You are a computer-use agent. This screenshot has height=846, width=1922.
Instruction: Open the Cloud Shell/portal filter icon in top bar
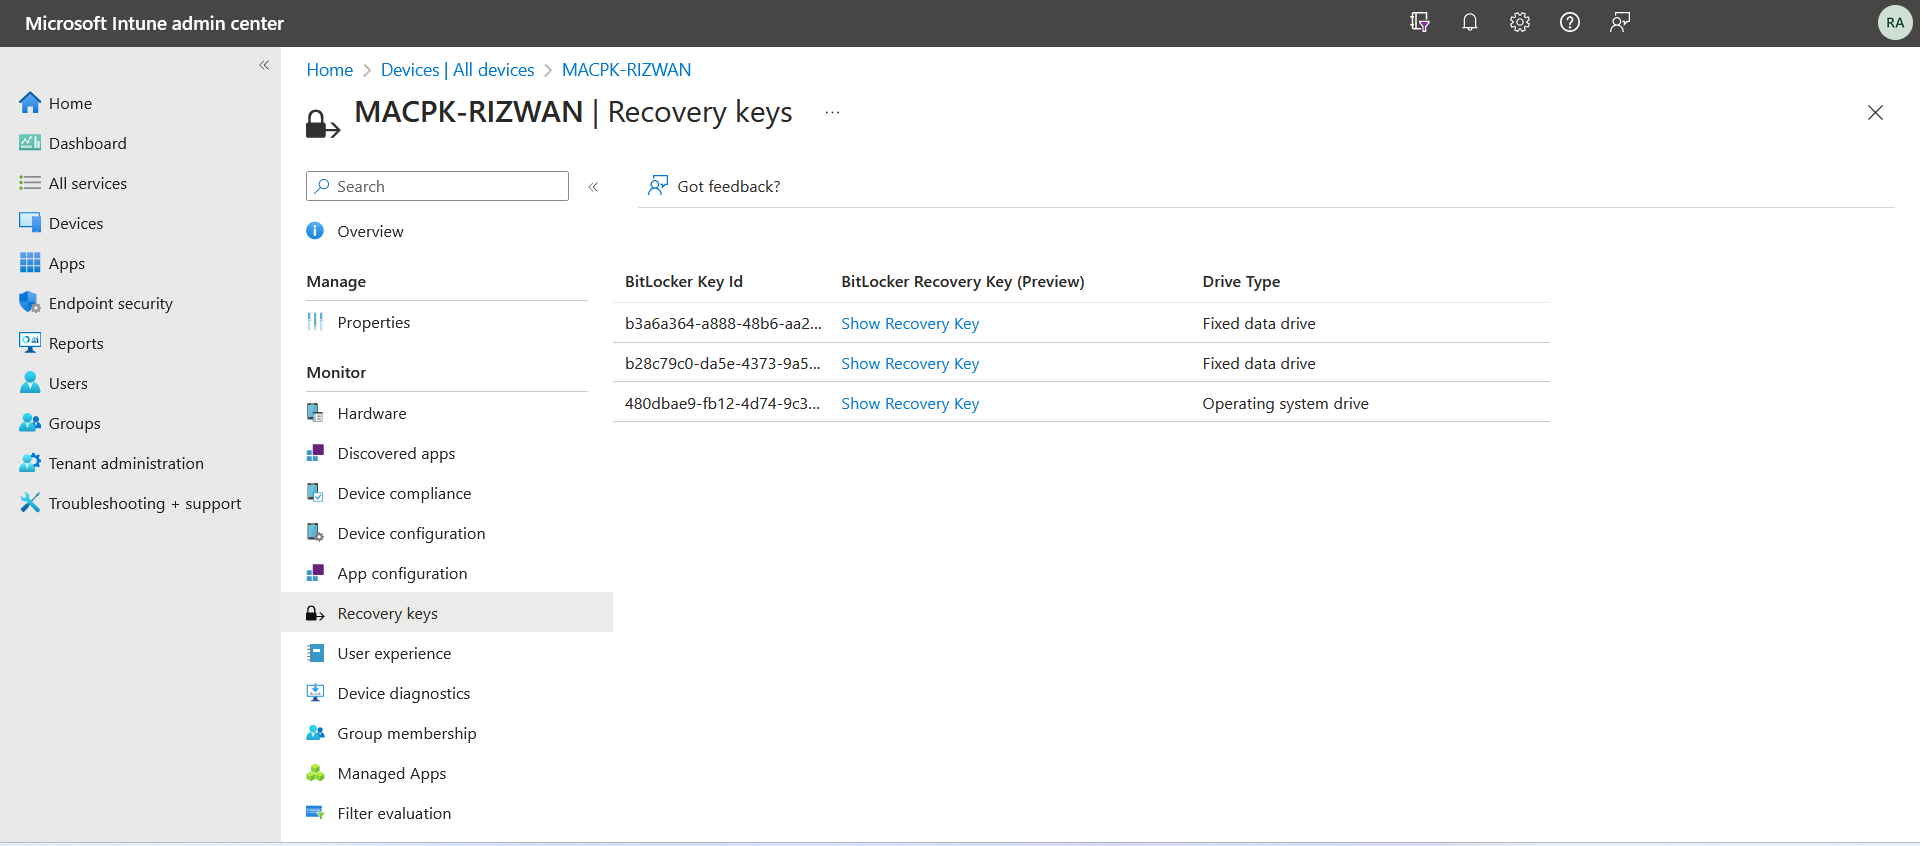point(1419,22)
